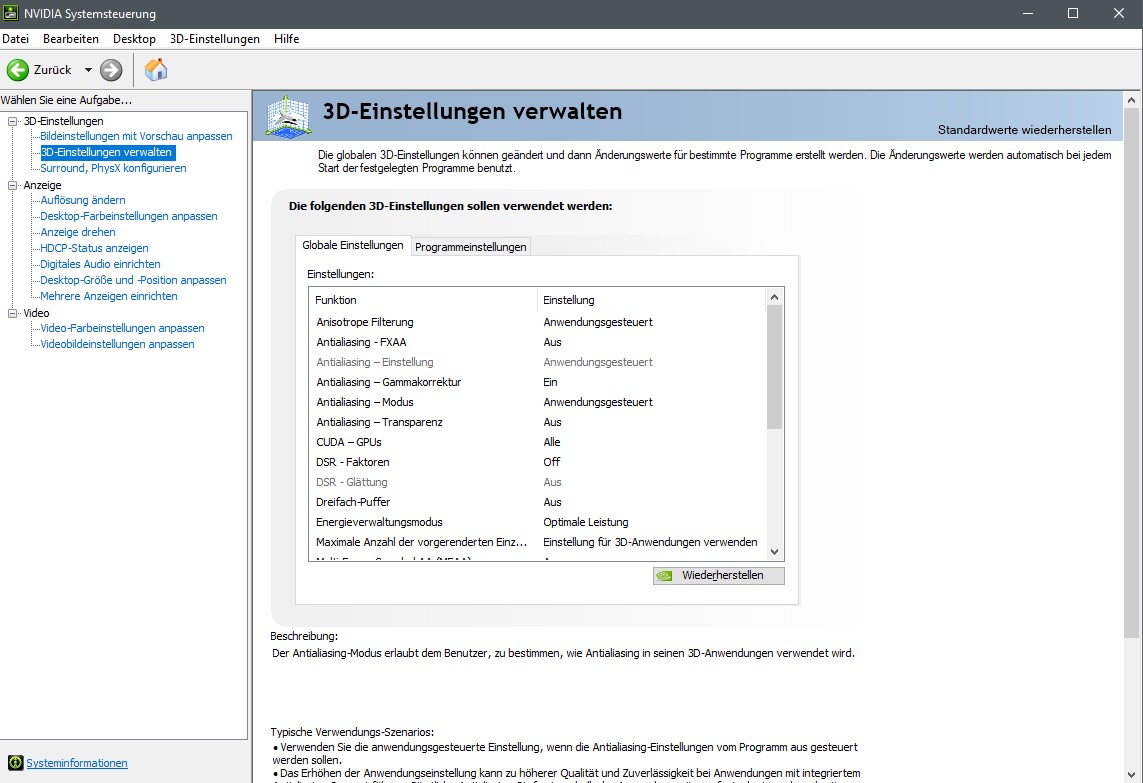
Task: Open Mehrere Anzeigen einrichten
Action: 109,296
